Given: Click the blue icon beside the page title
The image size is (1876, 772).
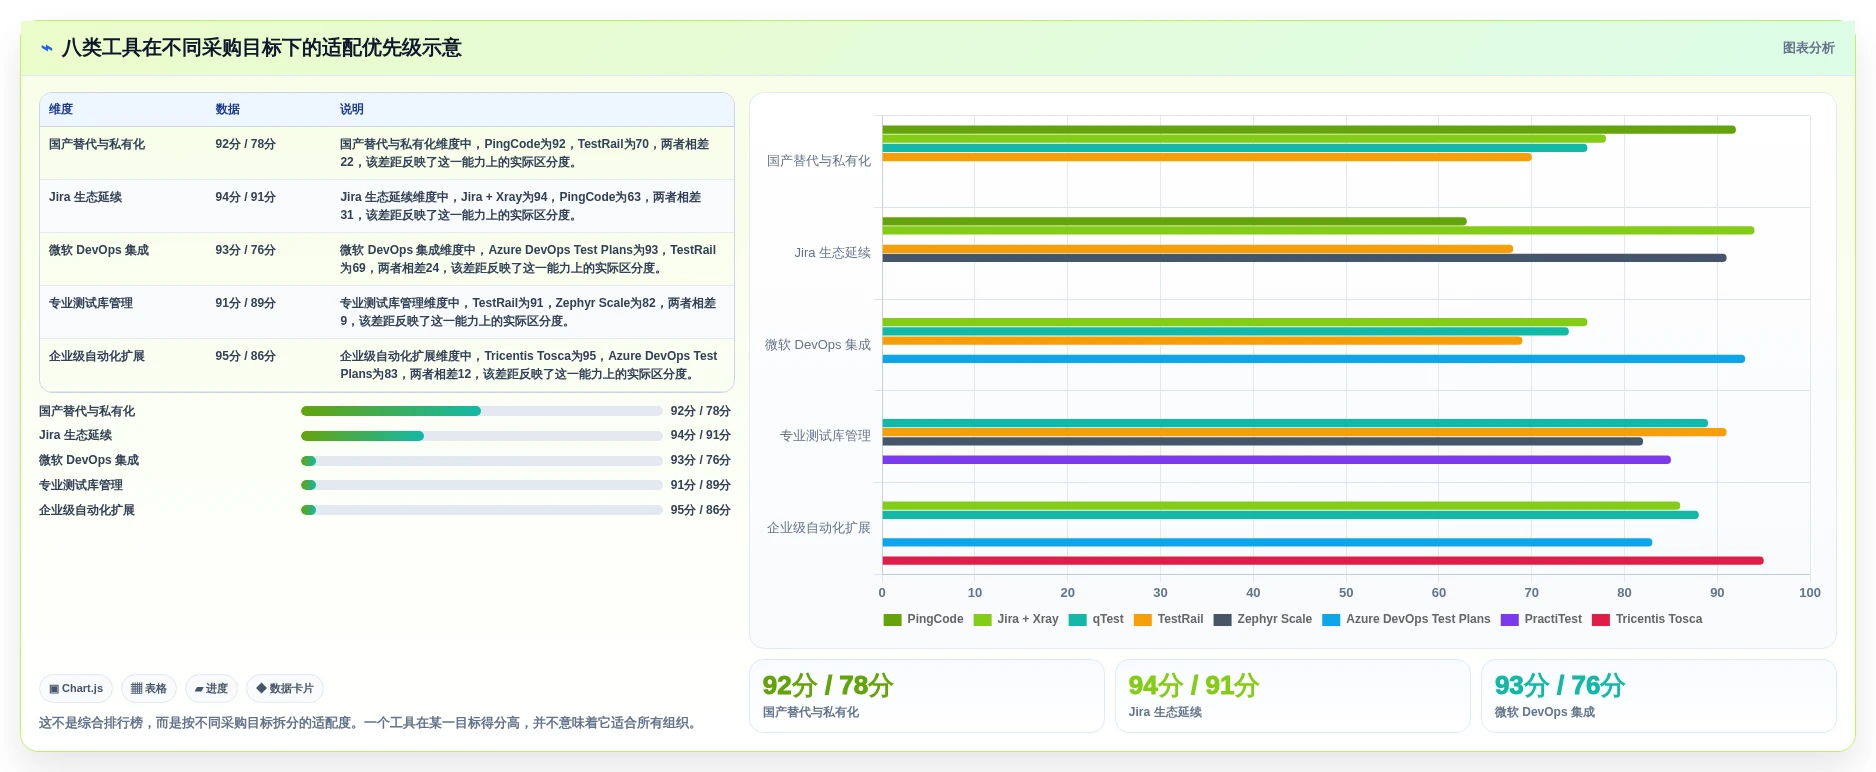Looking at the screenshot, I should point(46,48).
